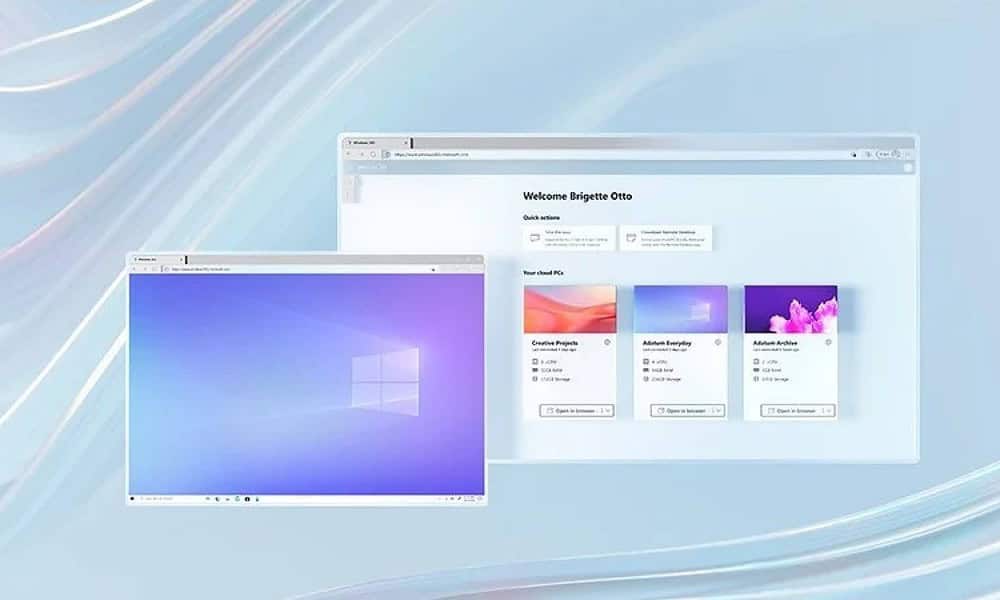Click the browser reload icon in address bar
This screenshot has height=600, width=1000.
[372, 152]
